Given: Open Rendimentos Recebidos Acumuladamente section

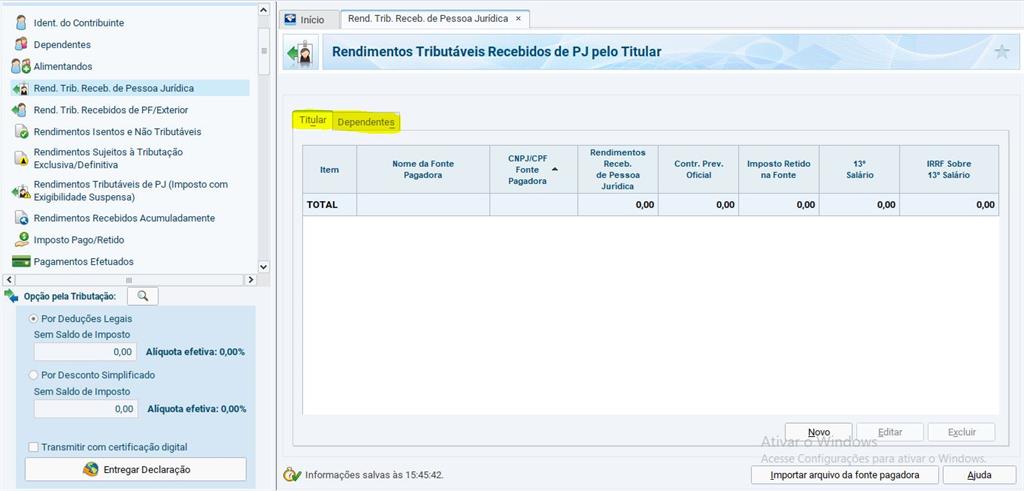Looking at the screenshot, I should (124, 218).
